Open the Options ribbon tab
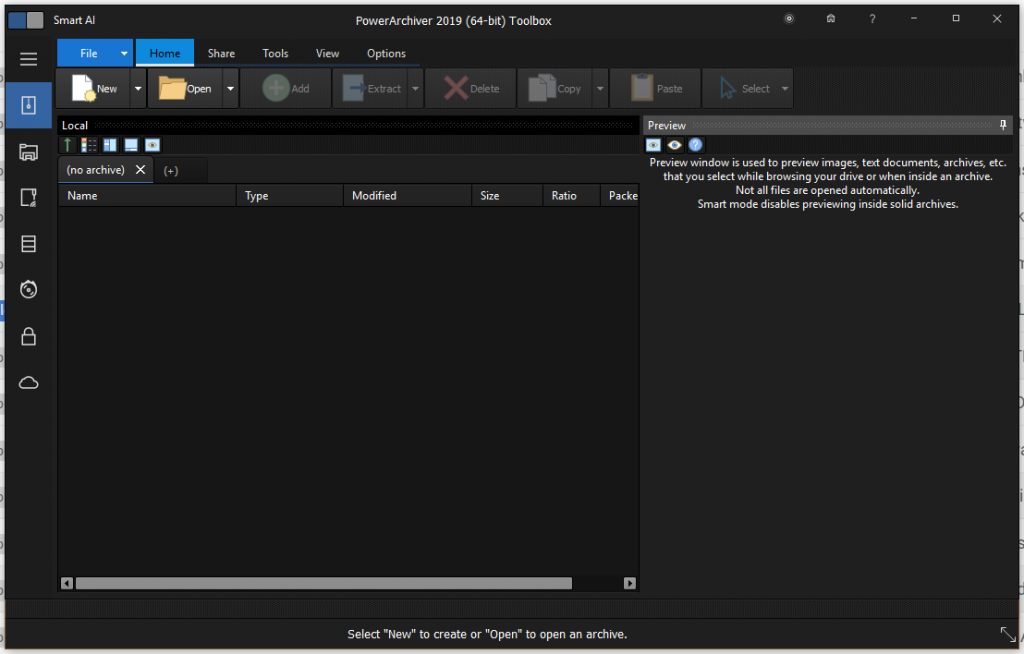1024x654 pixels. click(385, 53)
